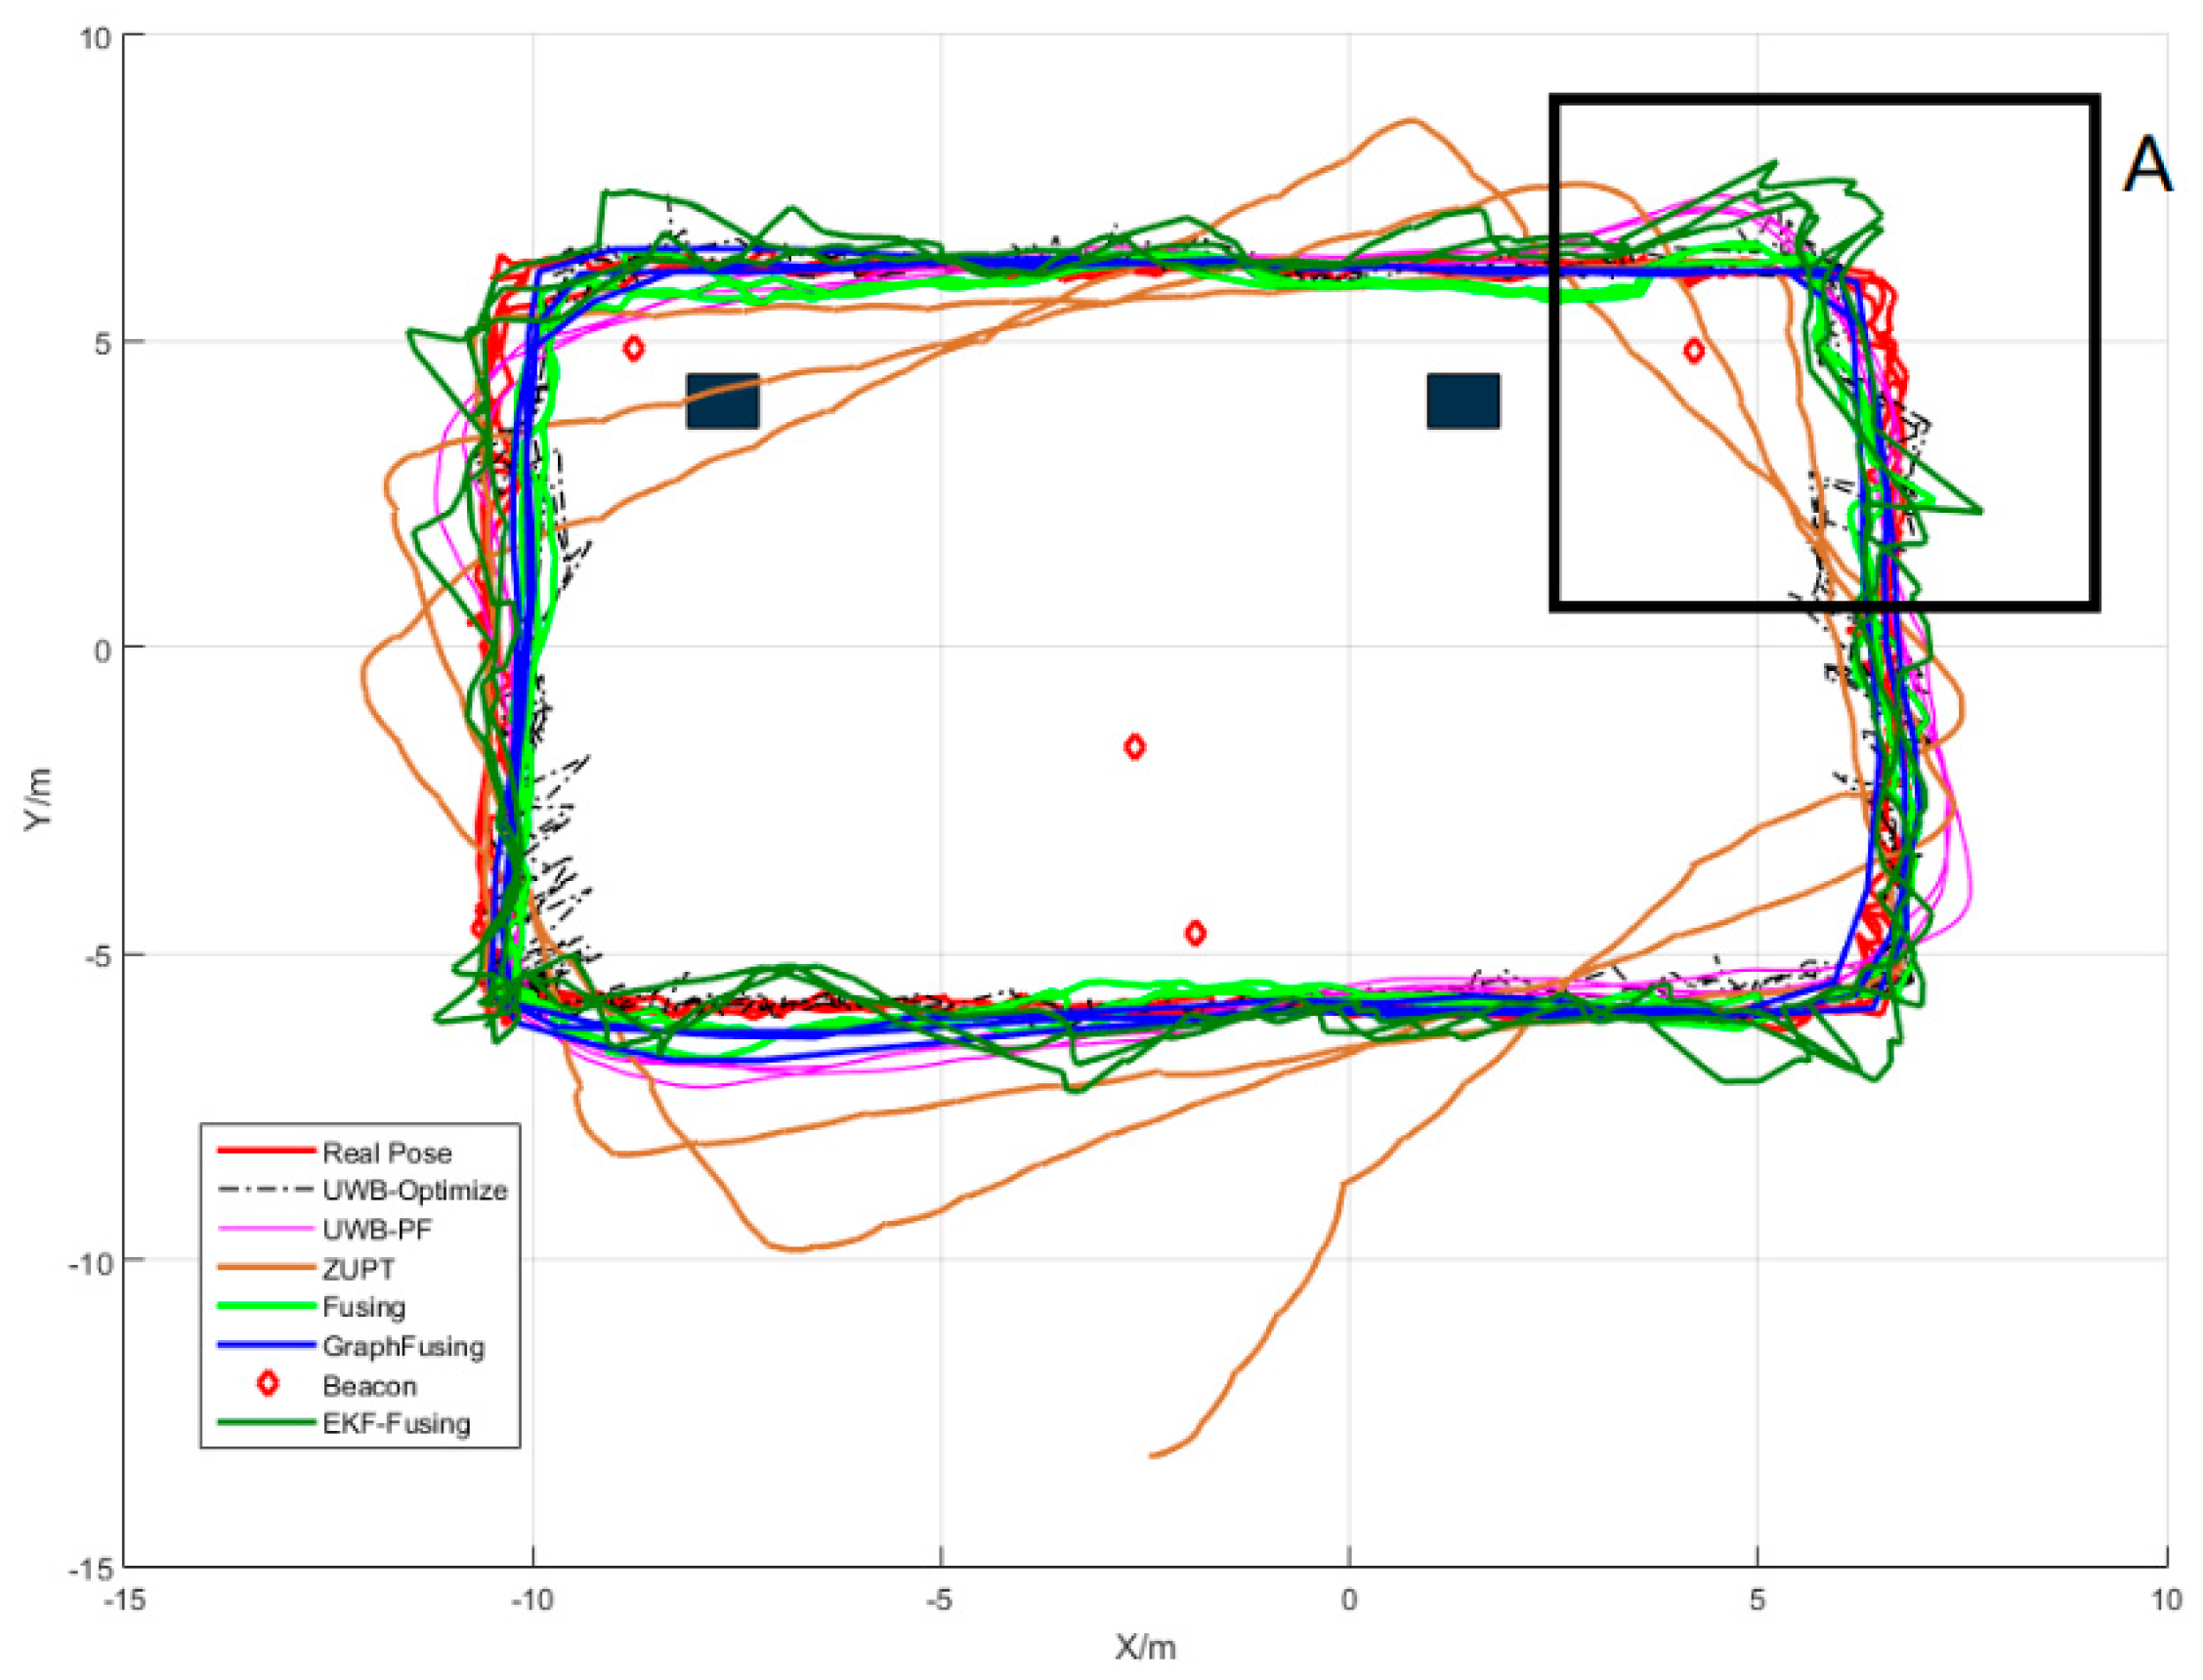Click the letter A label beside the box
This screenshot has height=1680, width=2203.
click(x=2146, y=165)
